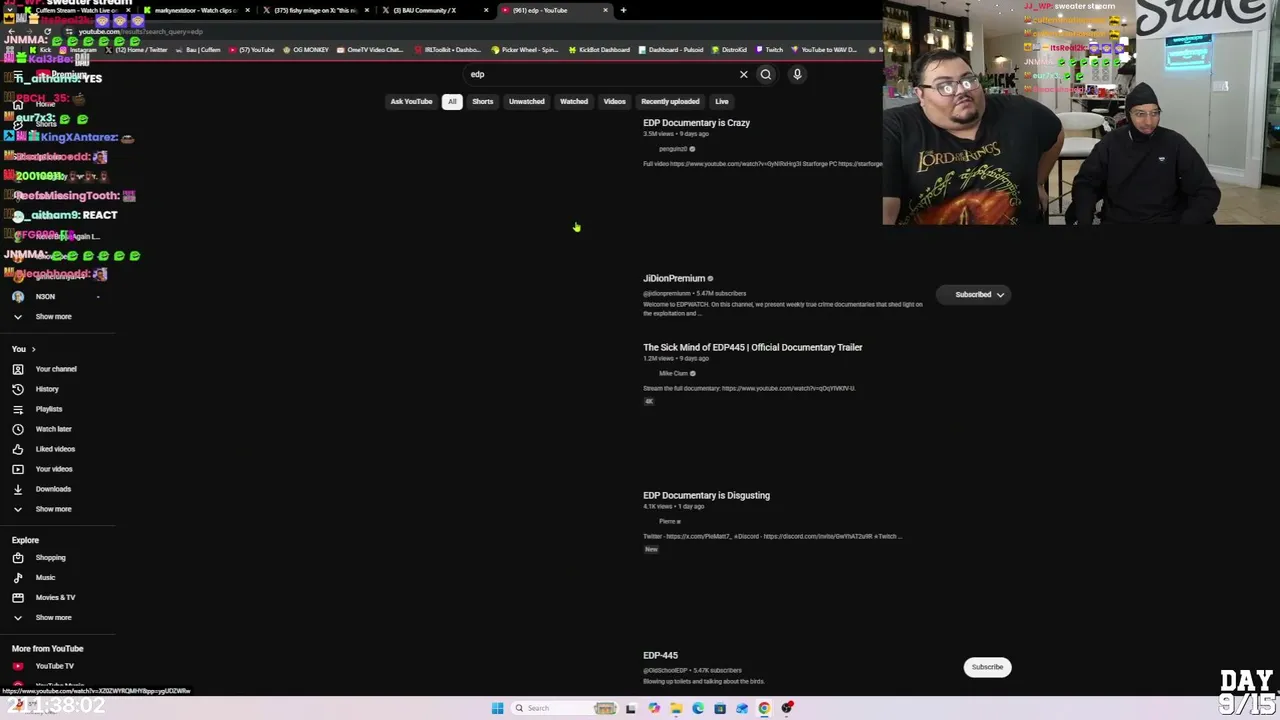Image resolution: width=1280 pixels, height=720 pixels.
Task: Switch to Google Chrome on the taskbar
Action: click(764, 708)
